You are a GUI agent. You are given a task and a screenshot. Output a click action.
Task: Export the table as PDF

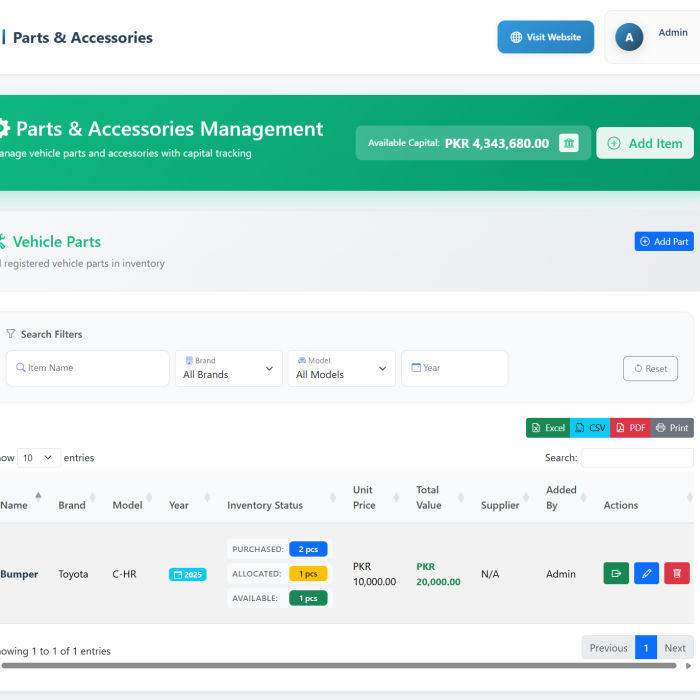pyautogui.click(x=631, y=428)
